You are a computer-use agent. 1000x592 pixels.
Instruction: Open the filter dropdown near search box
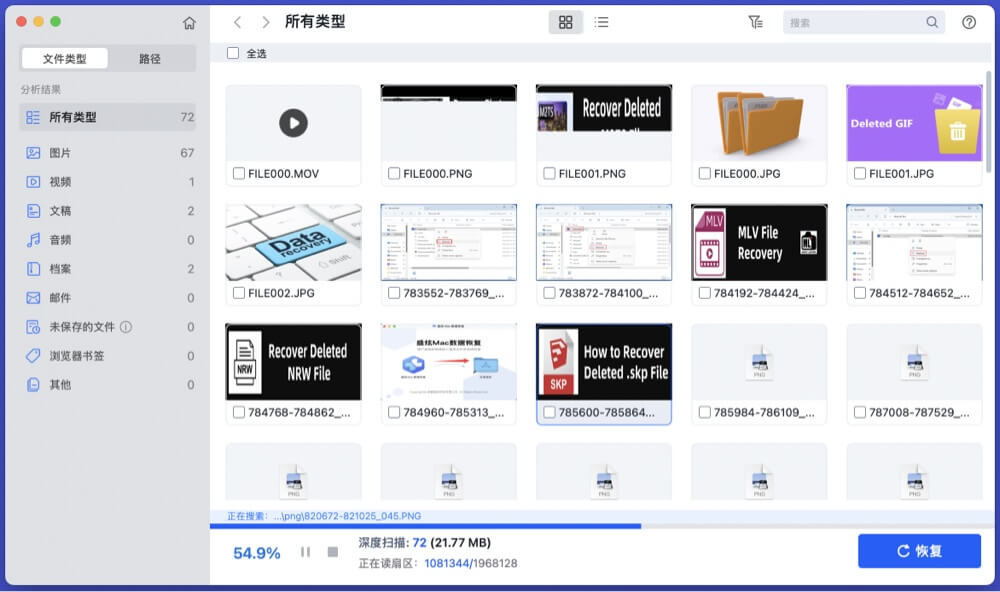tap(758, 21)
